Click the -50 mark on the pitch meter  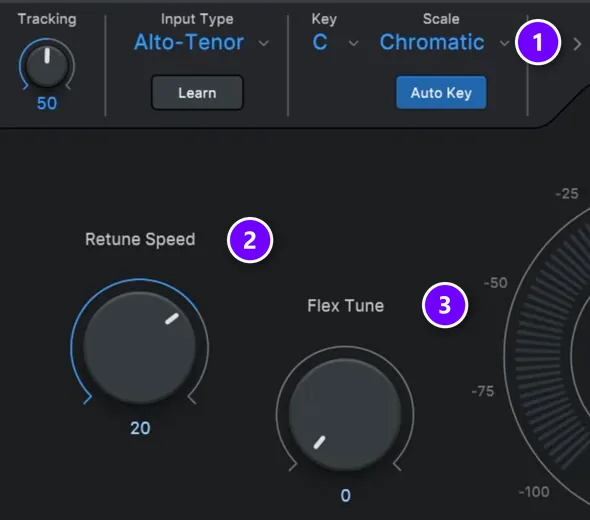pos(496,283)
